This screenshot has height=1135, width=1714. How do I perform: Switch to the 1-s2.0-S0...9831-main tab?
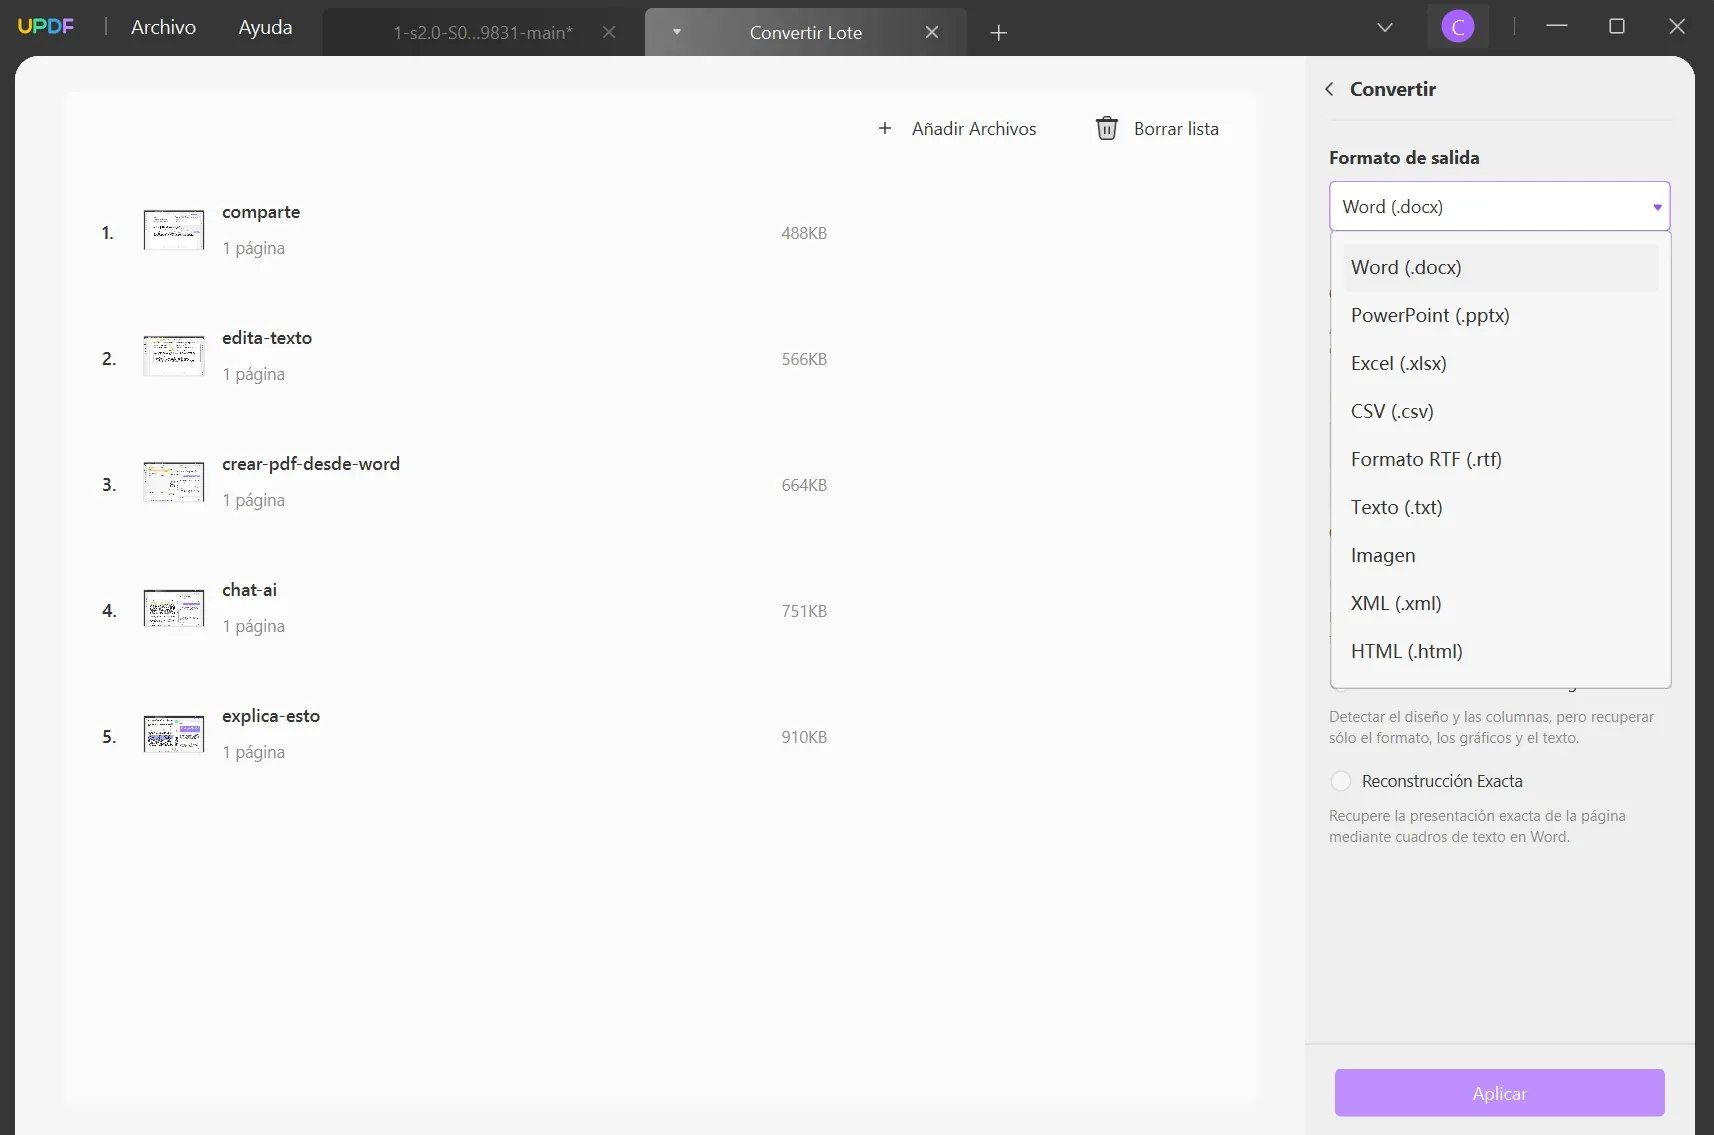483,32
